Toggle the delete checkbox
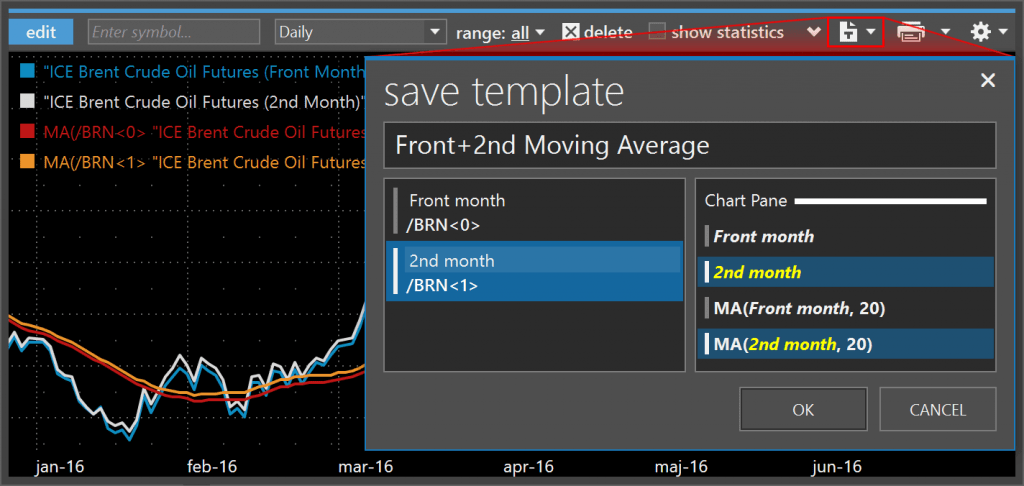Screen dimensions: 1024x486 [x=571, y=31]
